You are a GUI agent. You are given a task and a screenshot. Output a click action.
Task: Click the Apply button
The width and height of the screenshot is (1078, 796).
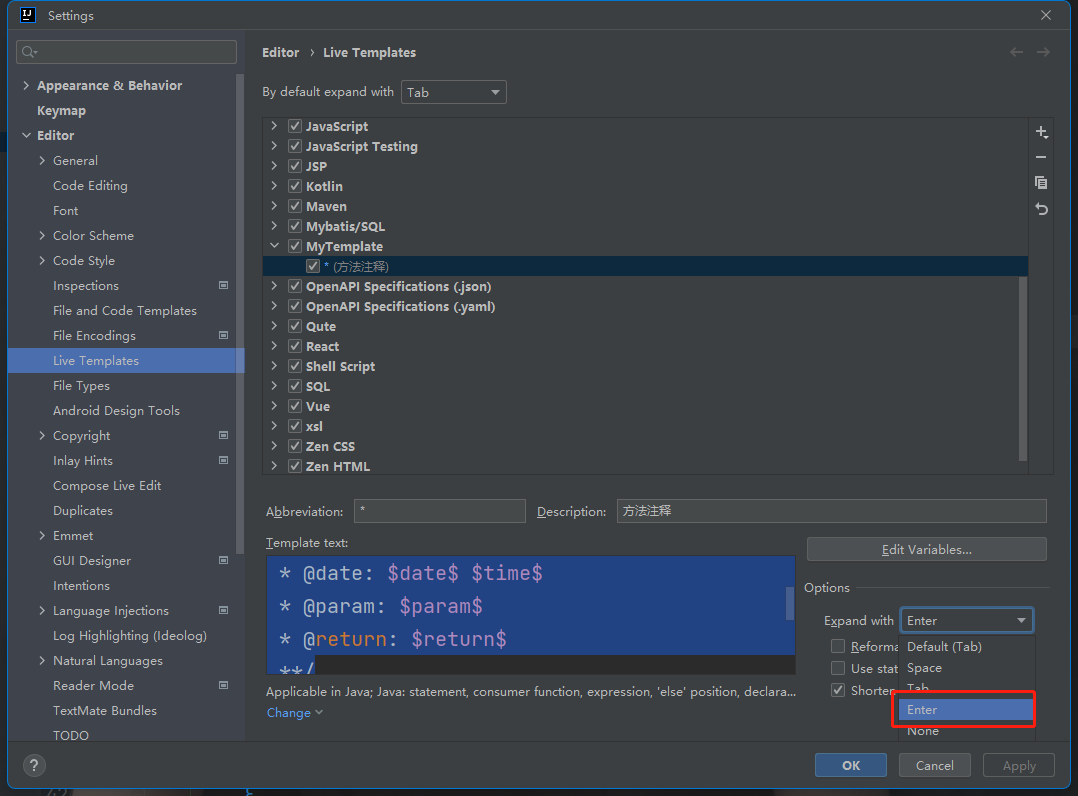[1019, 765]
